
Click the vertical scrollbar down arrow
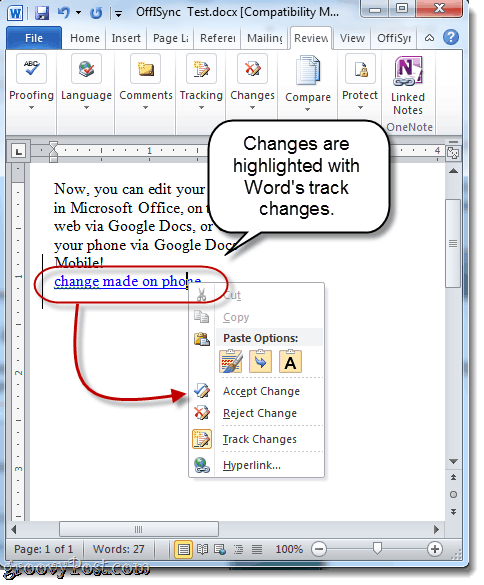tap(453, 462)
